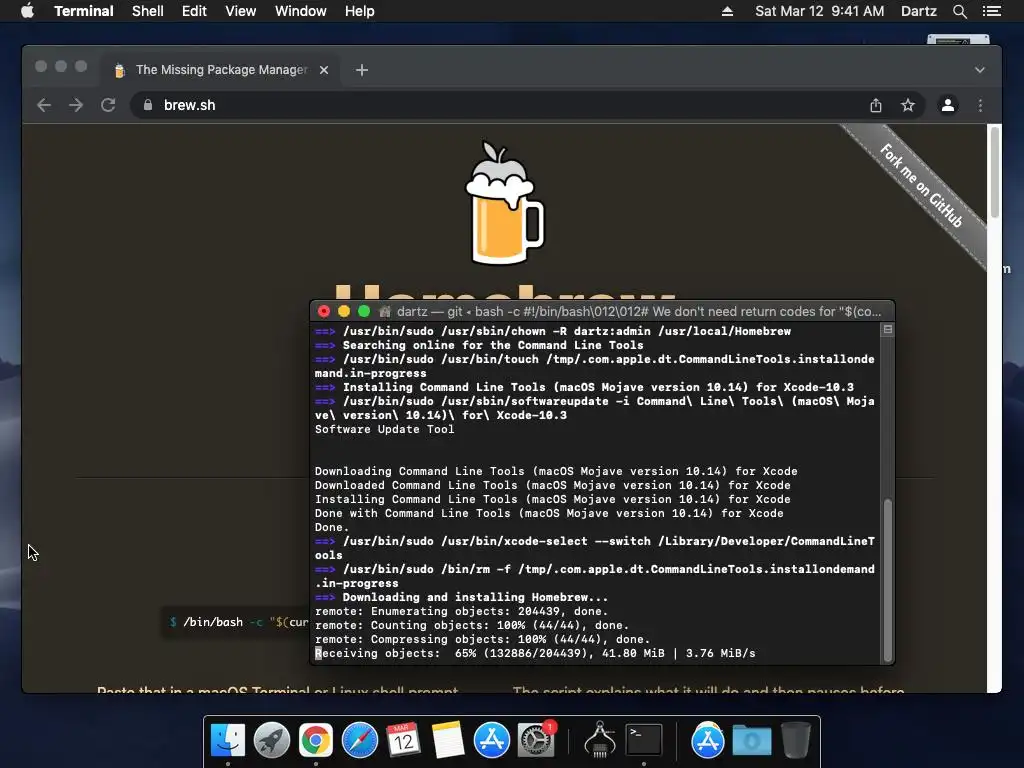Click the Homebrew beer mug logo
The height and width of the screenshot is (768, 1024).
coord(504,203)
